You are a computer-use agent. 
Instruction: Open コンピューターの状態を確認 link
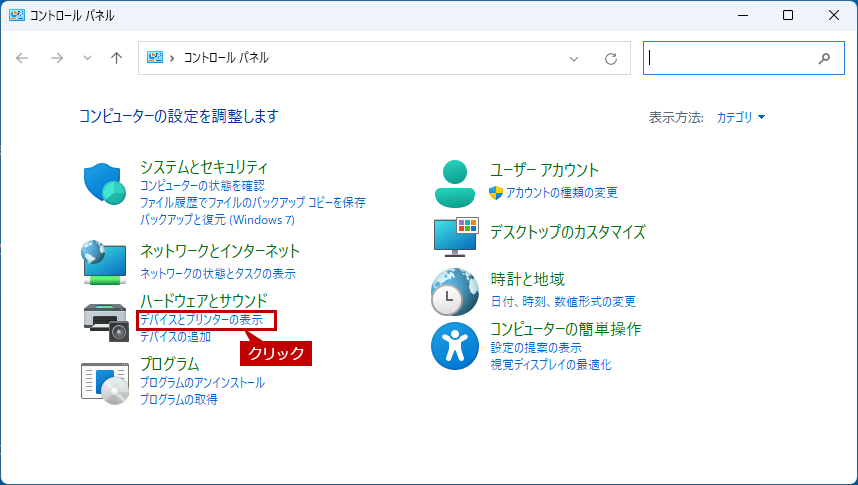point(202,186)
